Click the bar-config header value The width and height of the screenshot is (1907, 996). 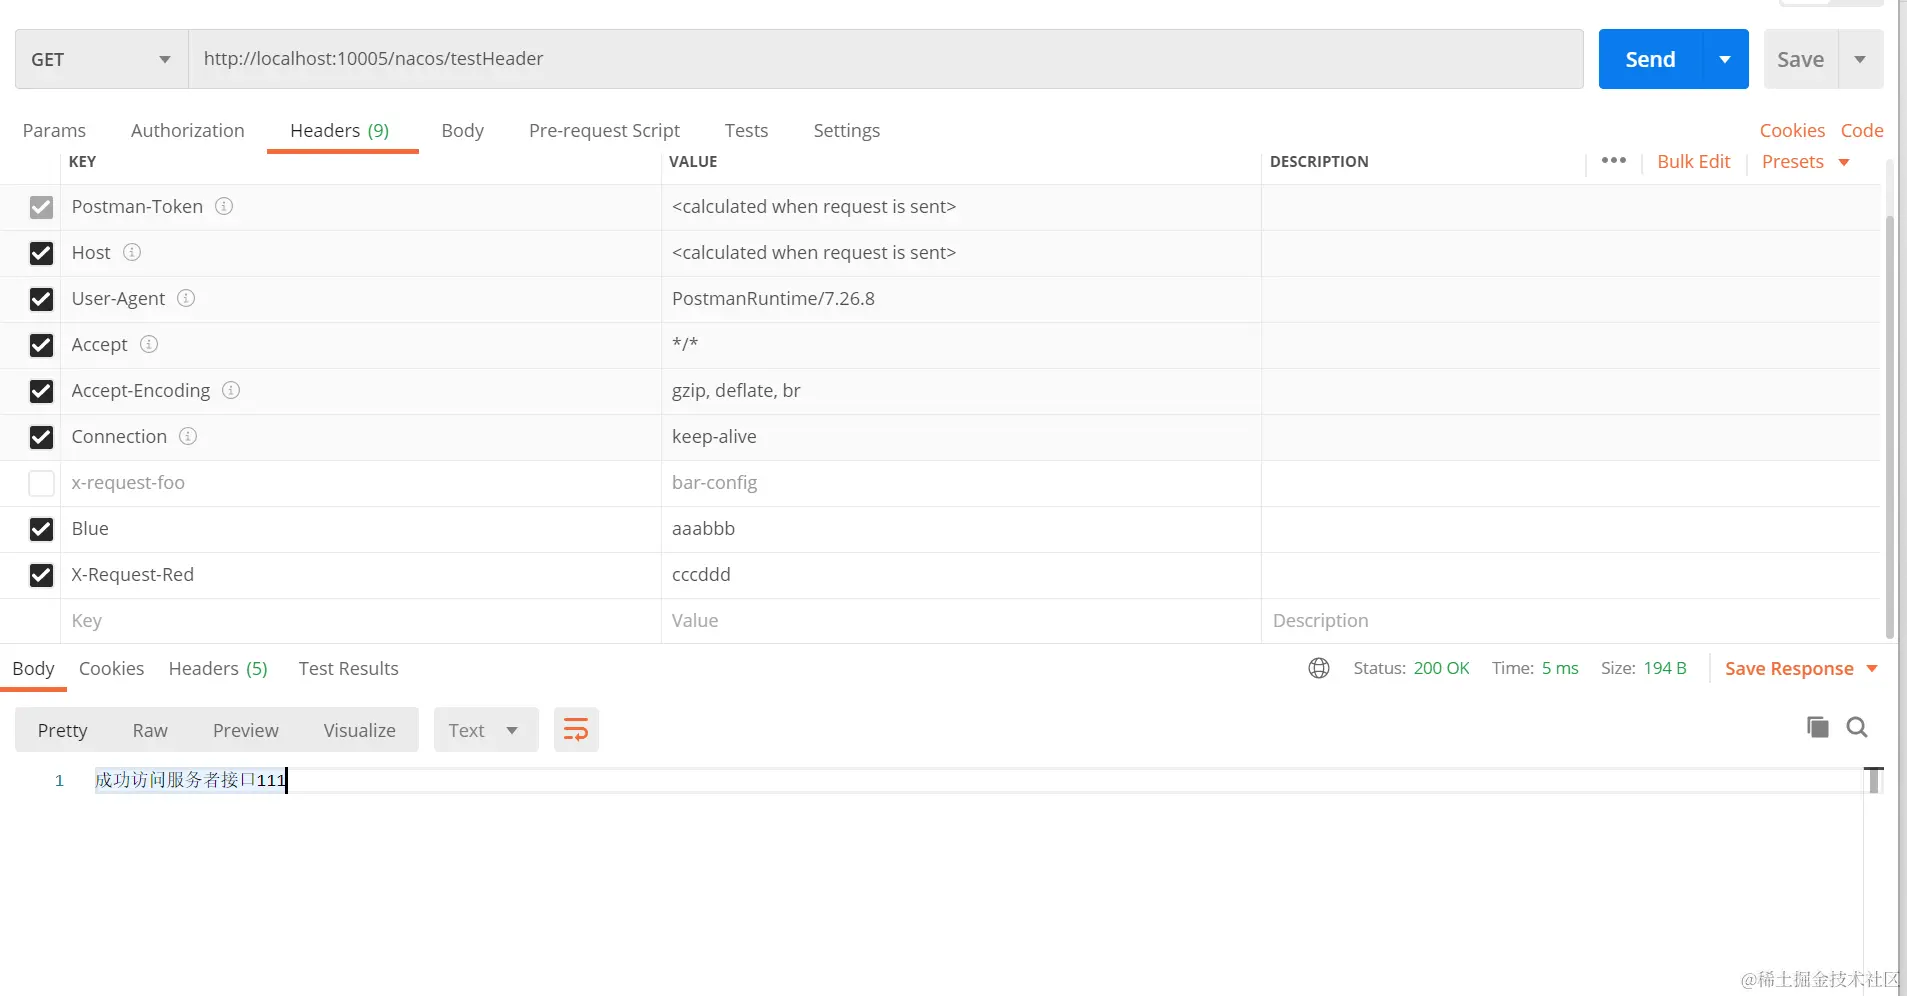960,482
